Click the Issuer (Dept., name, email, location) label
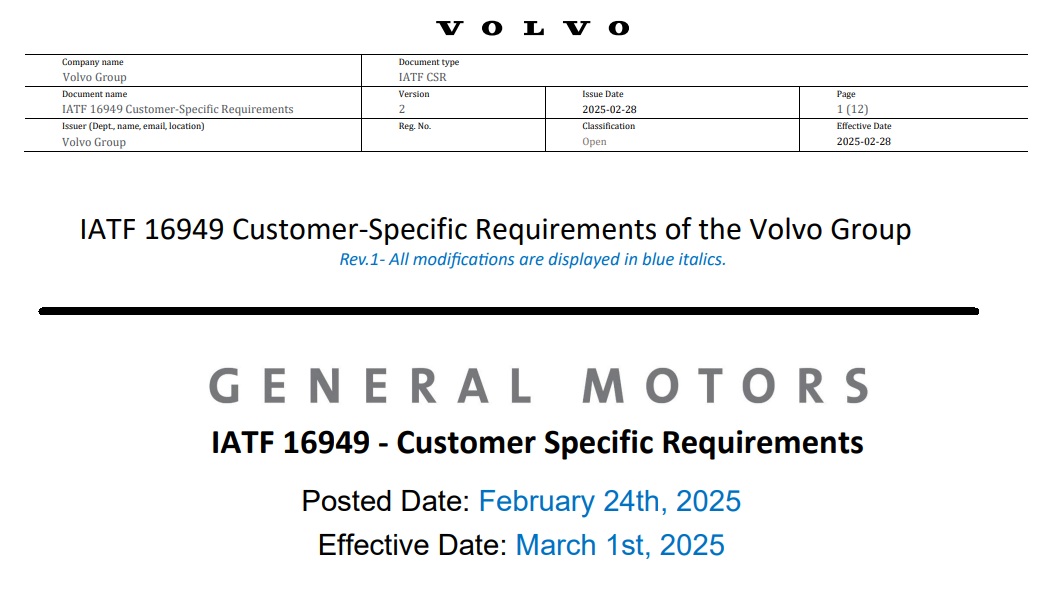1050x613 pixels. [x=133, y=126]
